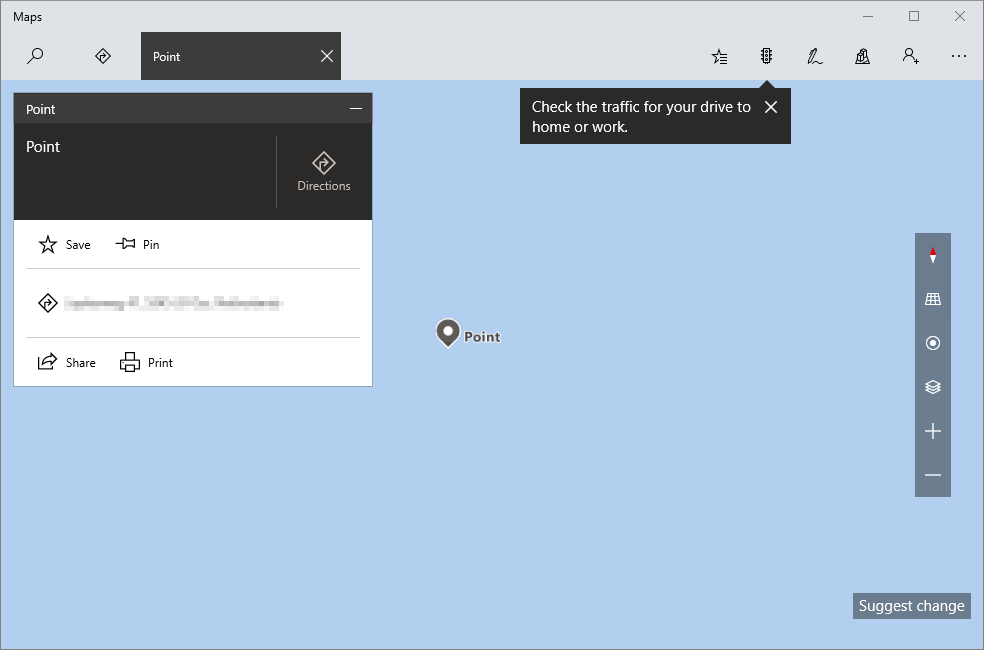Maximize the Maps window

914,16
